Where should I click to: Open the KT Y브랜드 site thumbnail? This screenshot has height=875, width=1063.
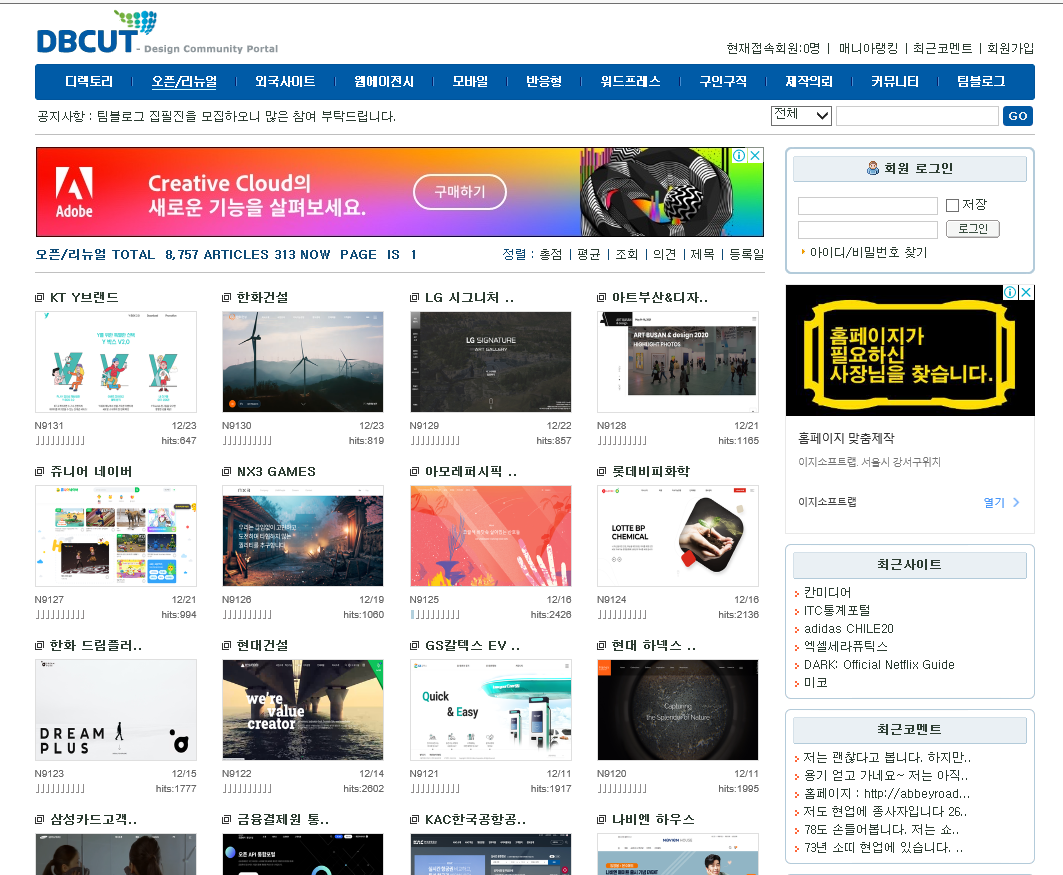[x=116, y=362]
